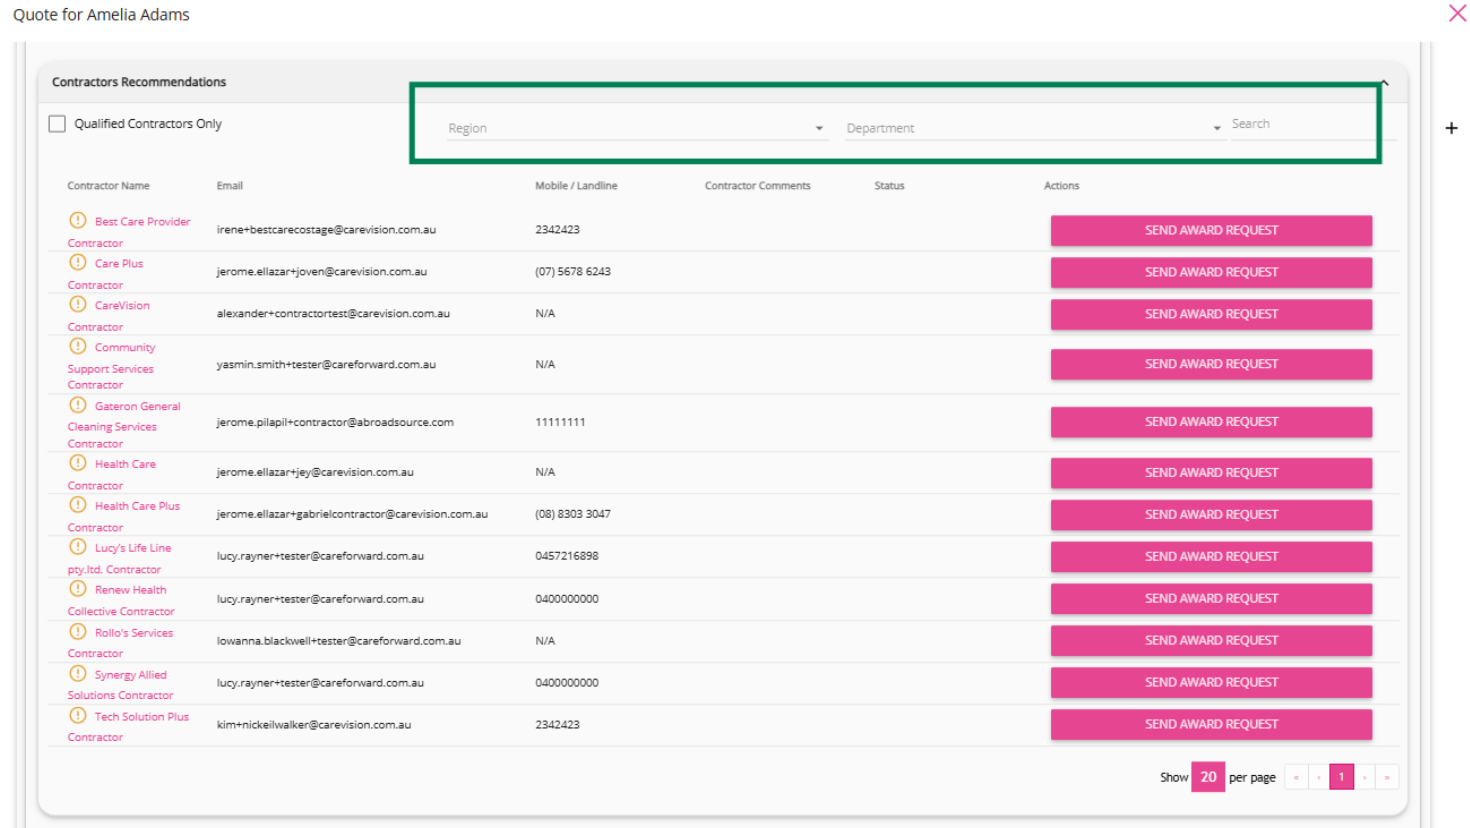Image resolution: width=1470 pixels, height=828 pixels.
Task: Send award request to Gateron General Cleaning
Action: tap(1211, 422)
